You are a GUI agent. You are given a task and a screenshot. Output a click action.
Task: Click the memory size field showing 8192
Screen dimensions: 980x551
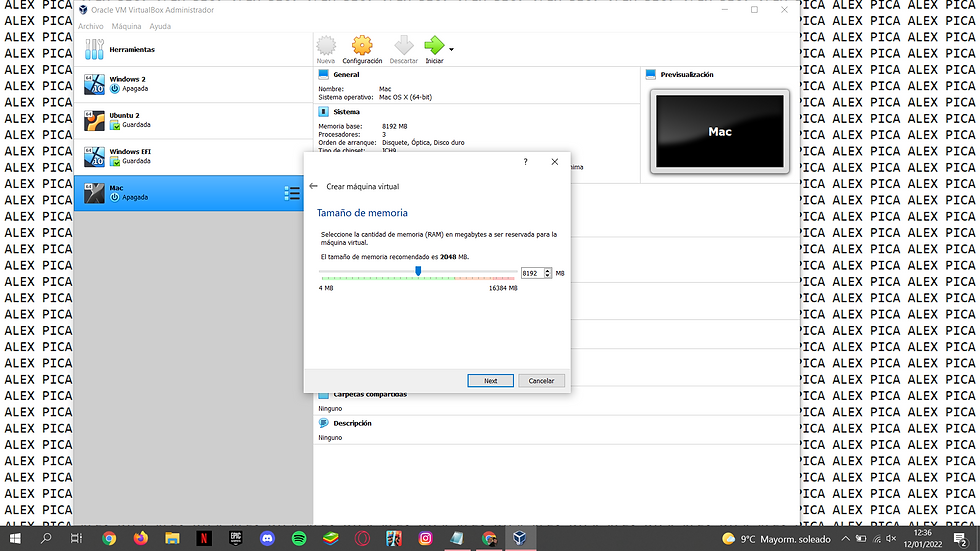coord(532,273)
